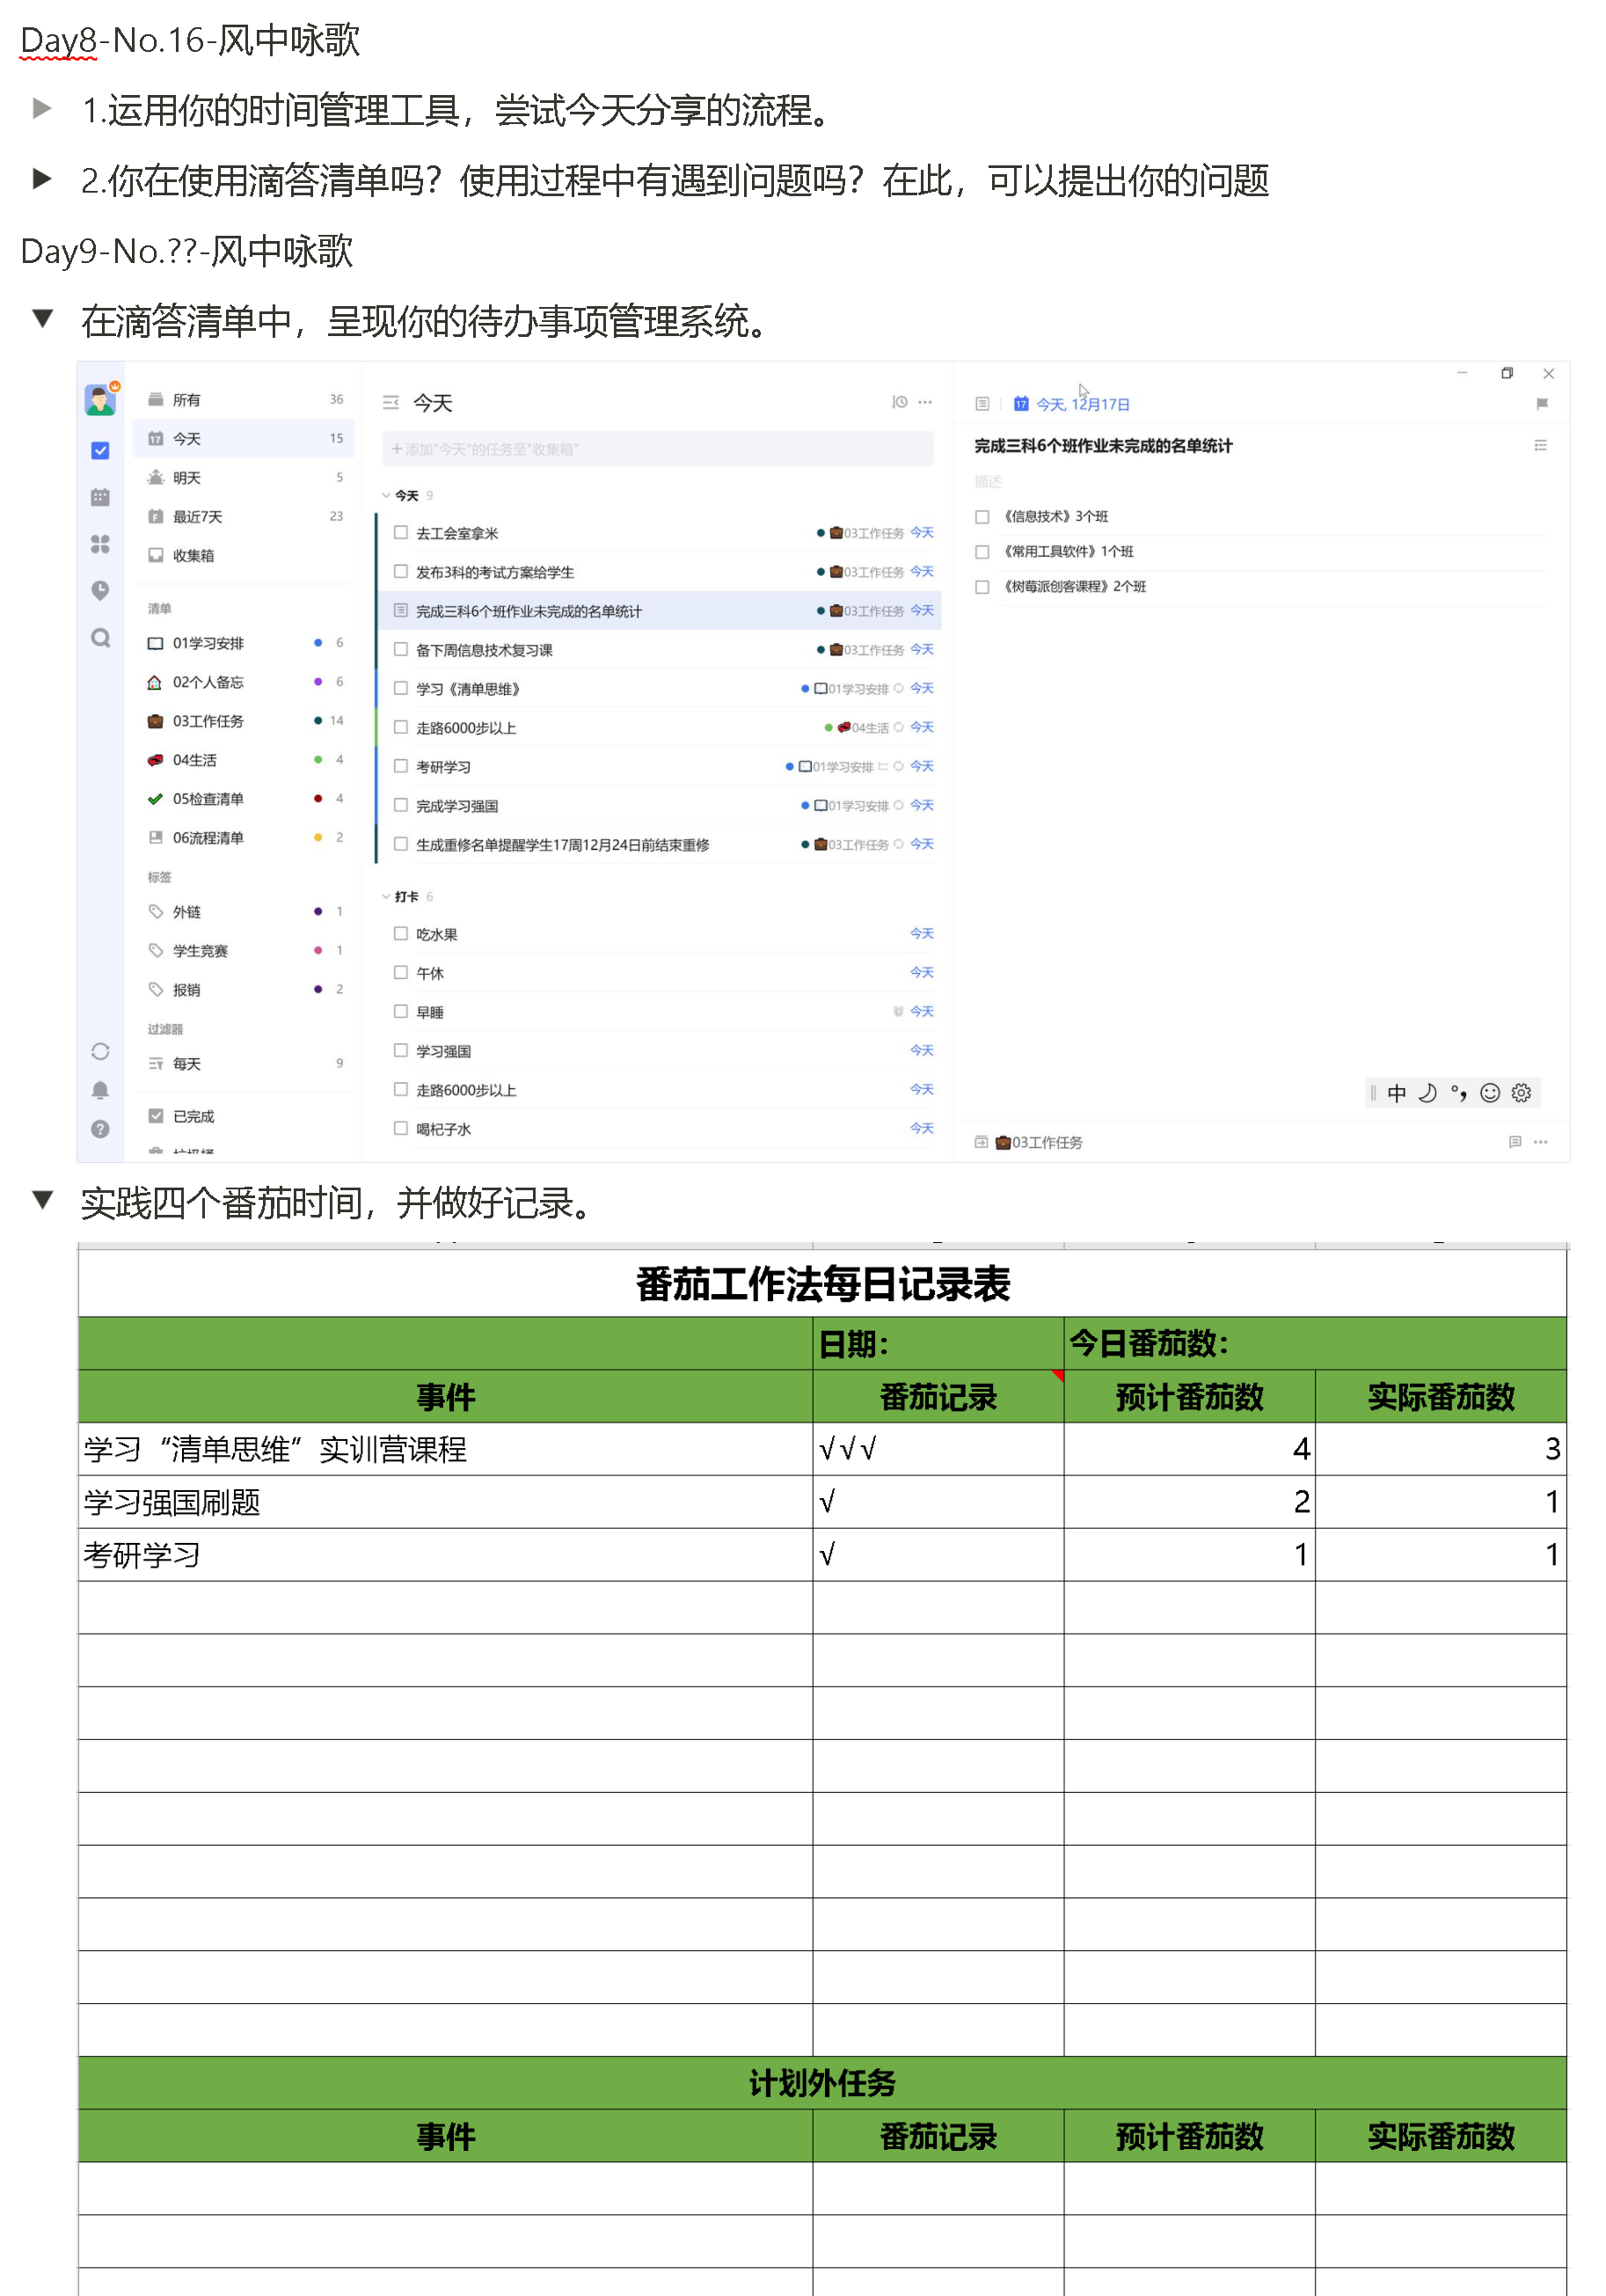
Task: Collapse the 在滴答清单中 bullet triangle
Action: (42, 319)
